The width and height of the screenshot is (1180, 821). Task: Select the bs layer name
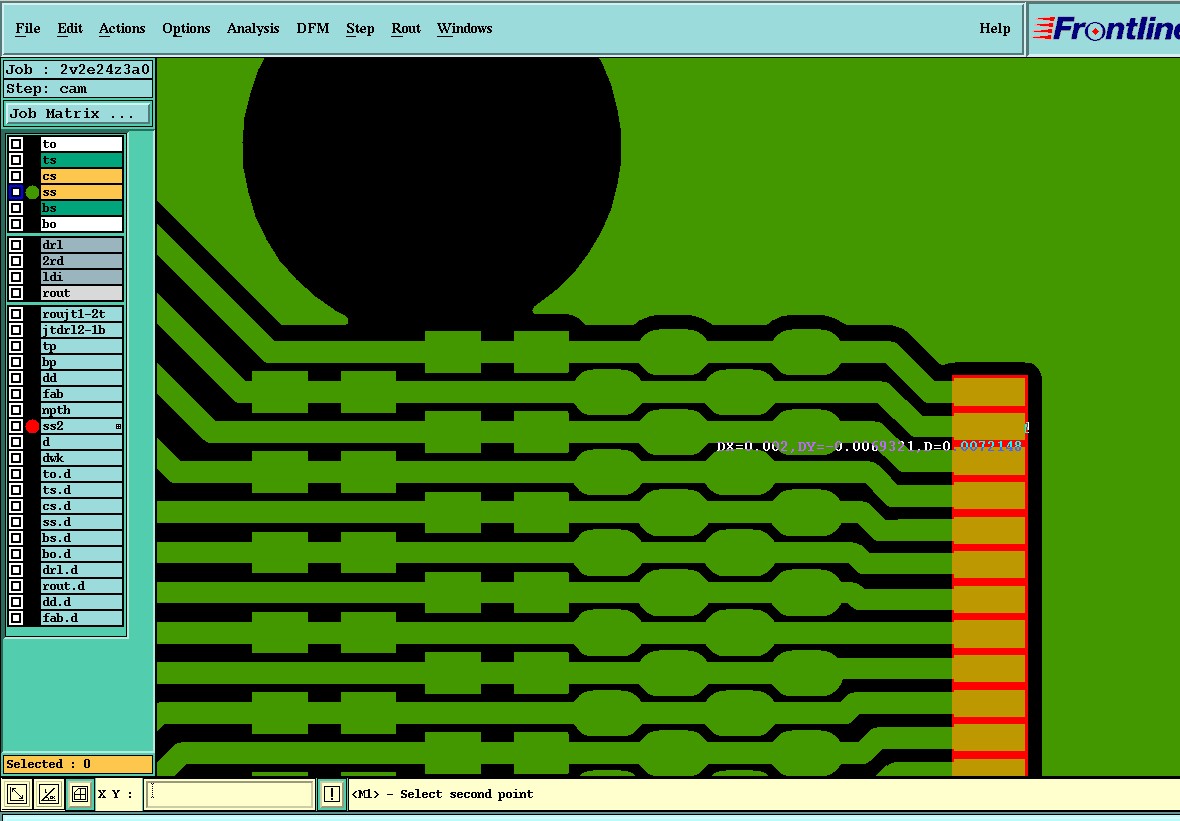click(x=81, y=208)
